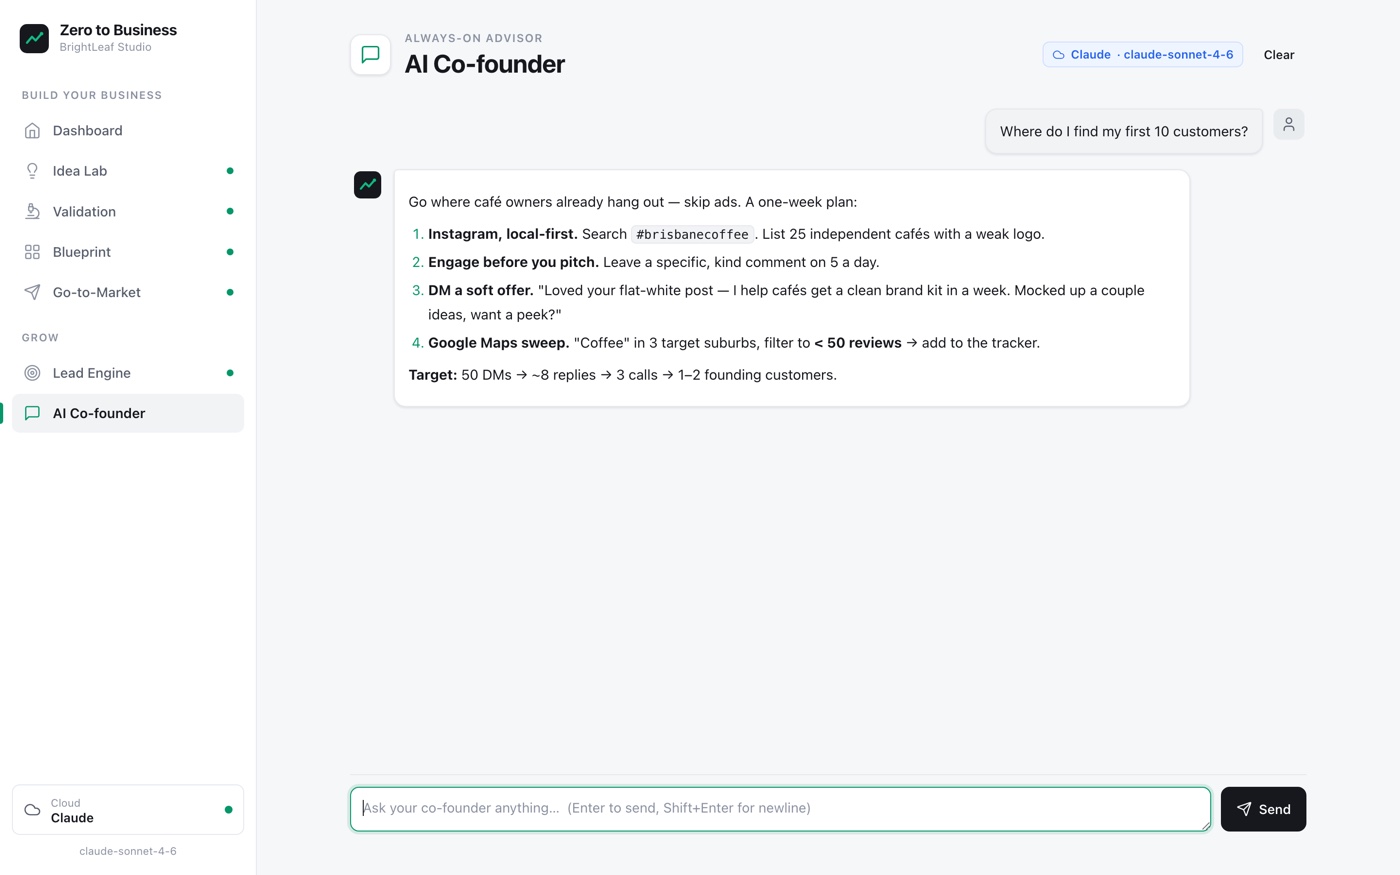Click the user avatar icon beside the question
The height and width of the screenshot is (875, 1400).
click(x=1289, y=125)
